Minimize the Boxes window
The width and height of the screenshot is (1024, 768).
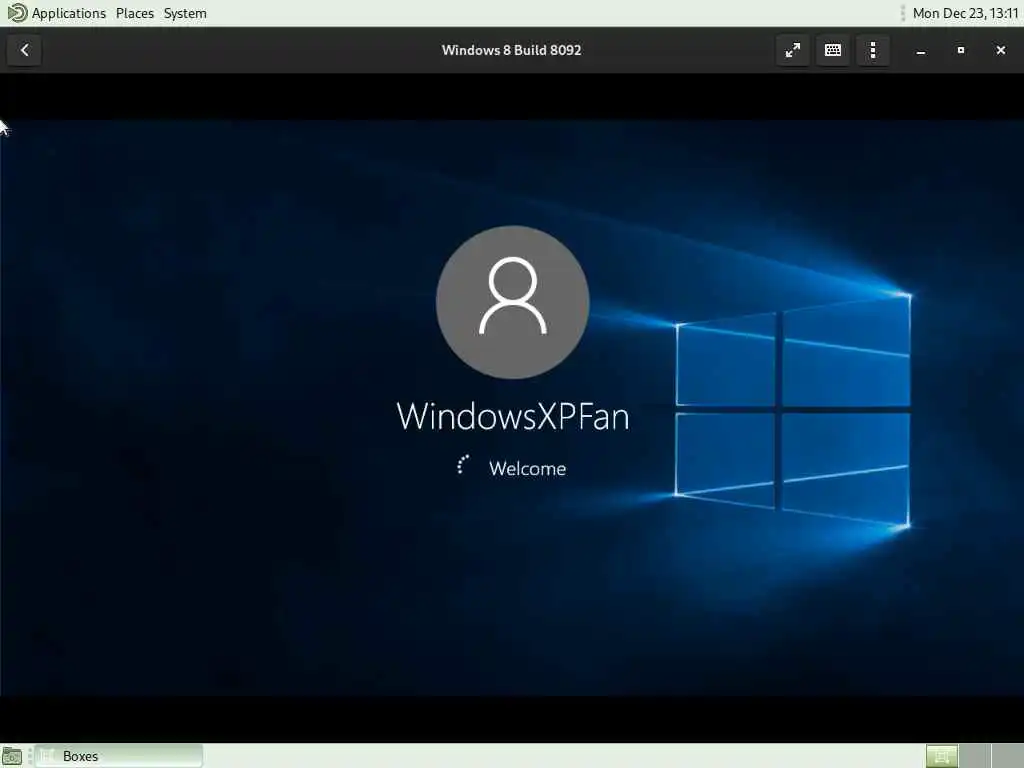pyautogui.click(x=921, y=50)
